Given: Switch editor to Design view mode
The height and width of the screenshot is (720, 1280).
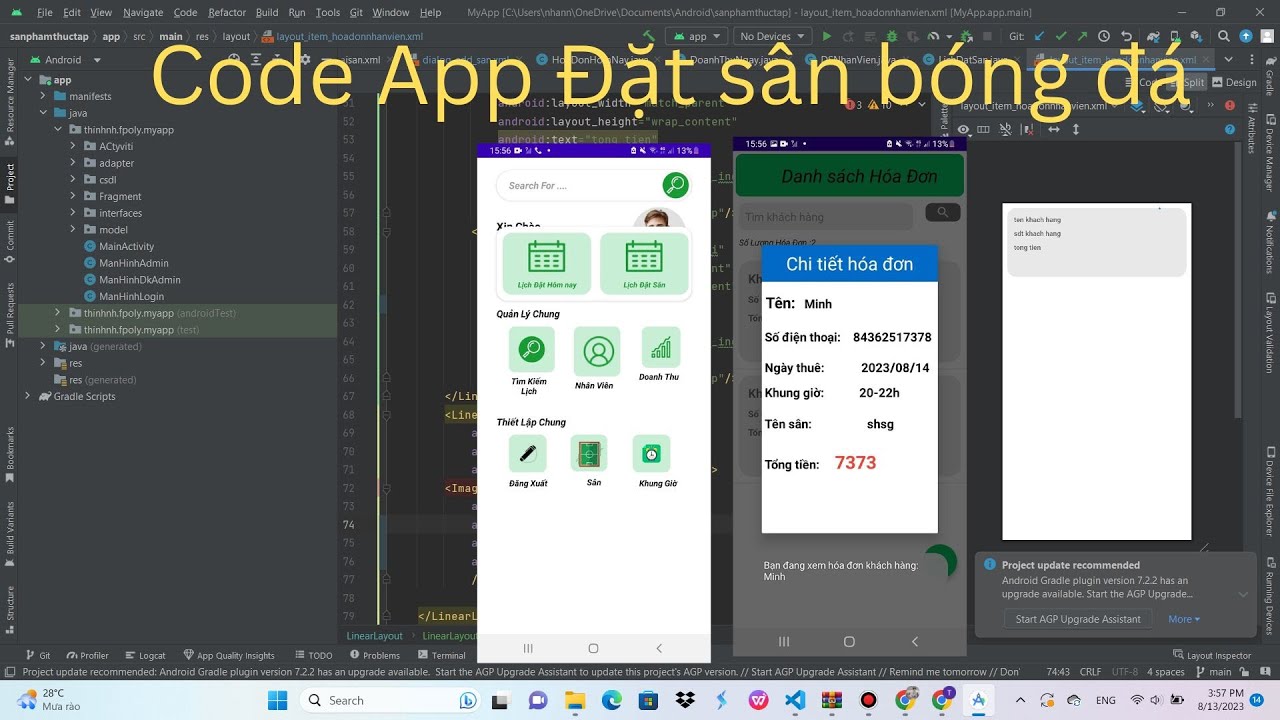Looking at the screenshot, I should click(x=1234, y=83).
